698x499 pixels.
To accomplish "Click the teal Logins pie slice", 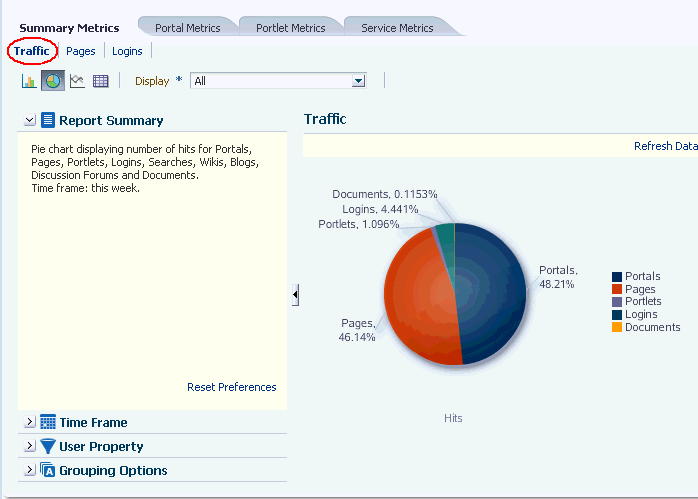I will pyautogui.click(x=446, y=245).
